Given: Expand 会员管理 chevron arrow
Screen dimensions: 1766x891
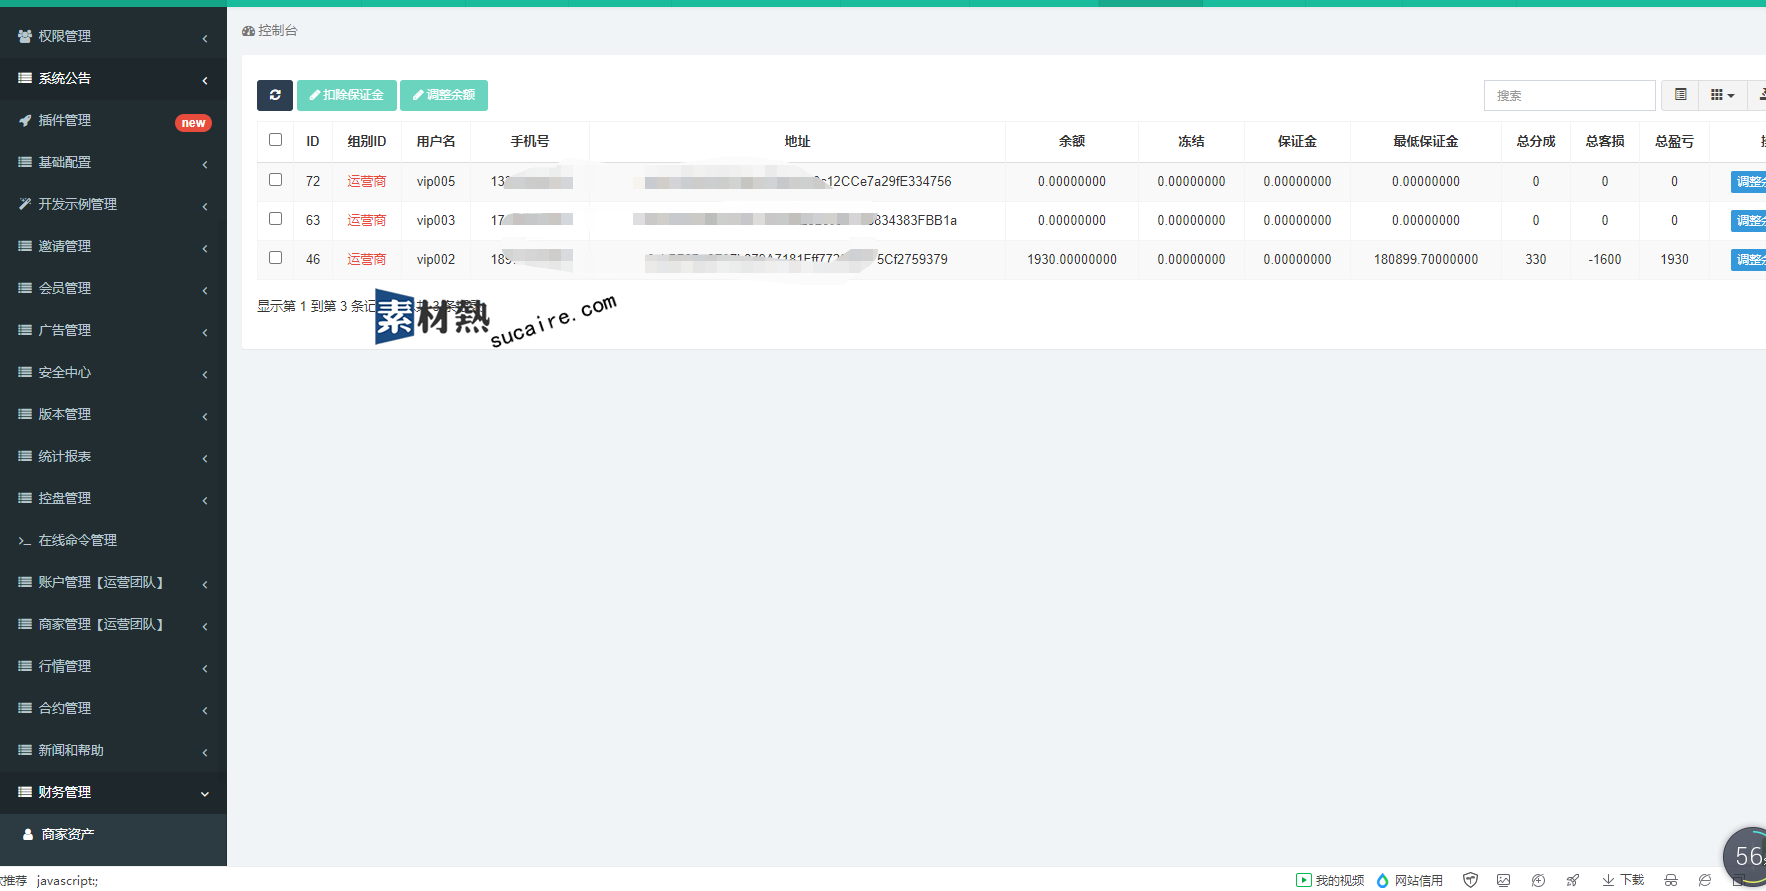Looking at the screenshot, I should point(205,291).
